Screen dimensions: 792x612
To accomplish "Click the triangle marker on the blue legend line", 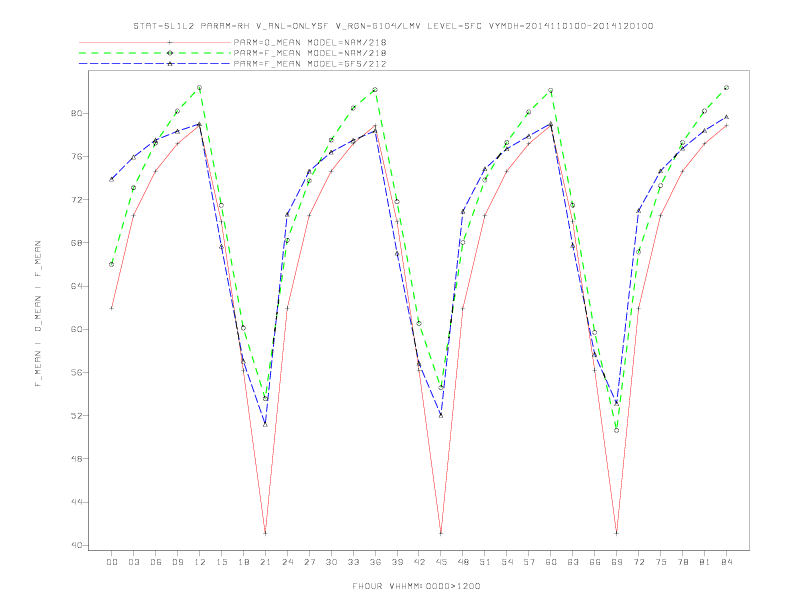I will click(170, 64).
